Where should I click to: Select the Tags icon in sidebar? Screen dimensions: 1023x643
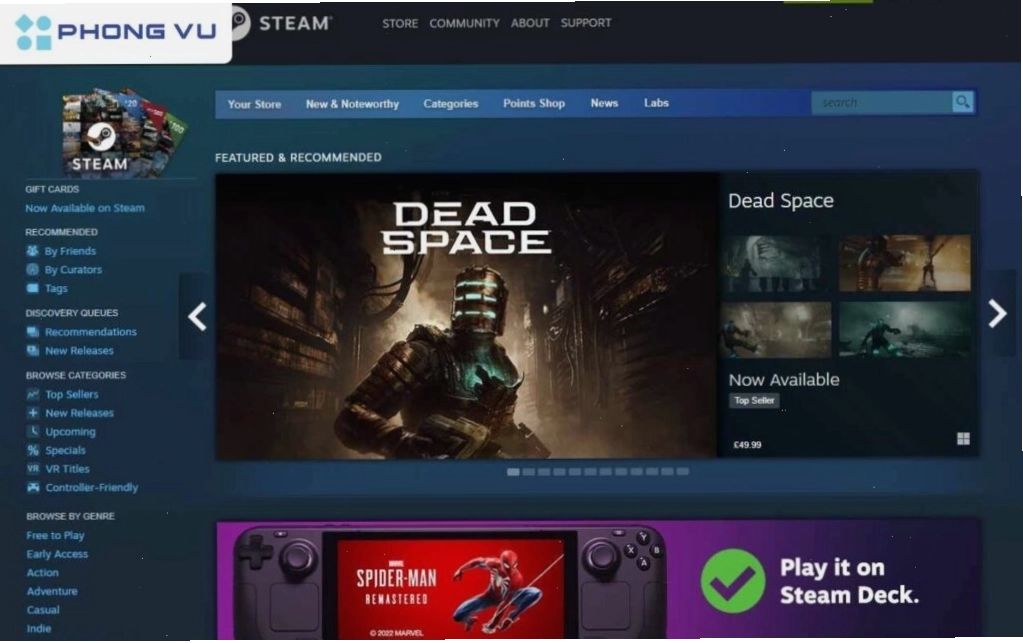point(32,288)
